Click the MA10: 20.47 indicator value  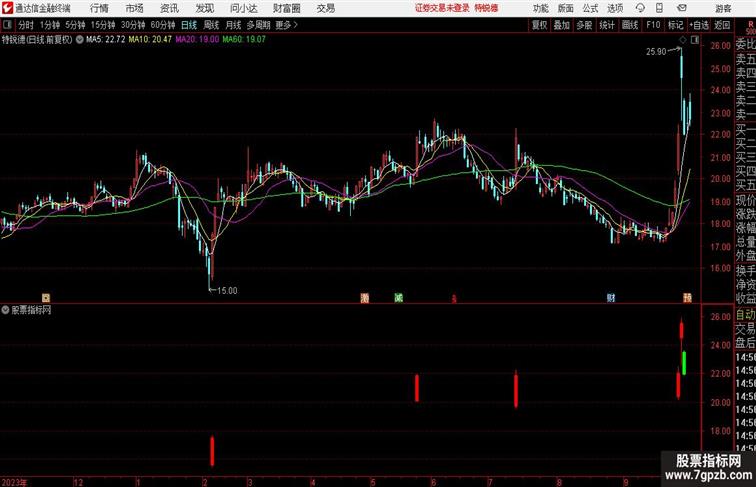coord(150,40)
